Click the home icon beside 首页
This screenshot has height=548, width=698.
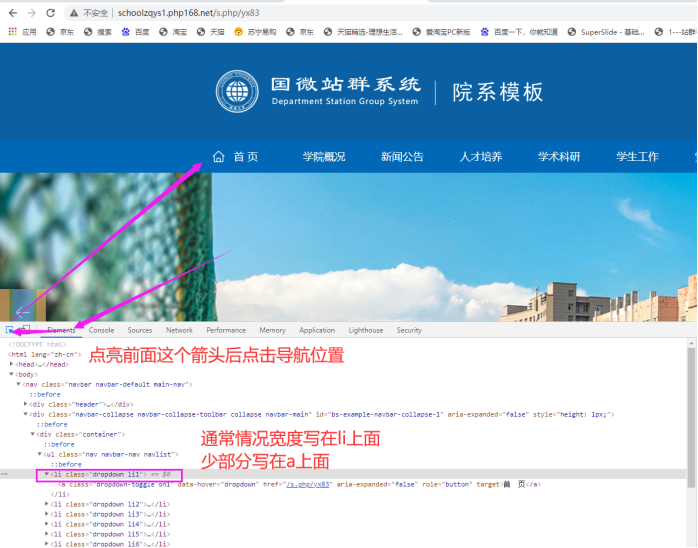pos(218,156)
